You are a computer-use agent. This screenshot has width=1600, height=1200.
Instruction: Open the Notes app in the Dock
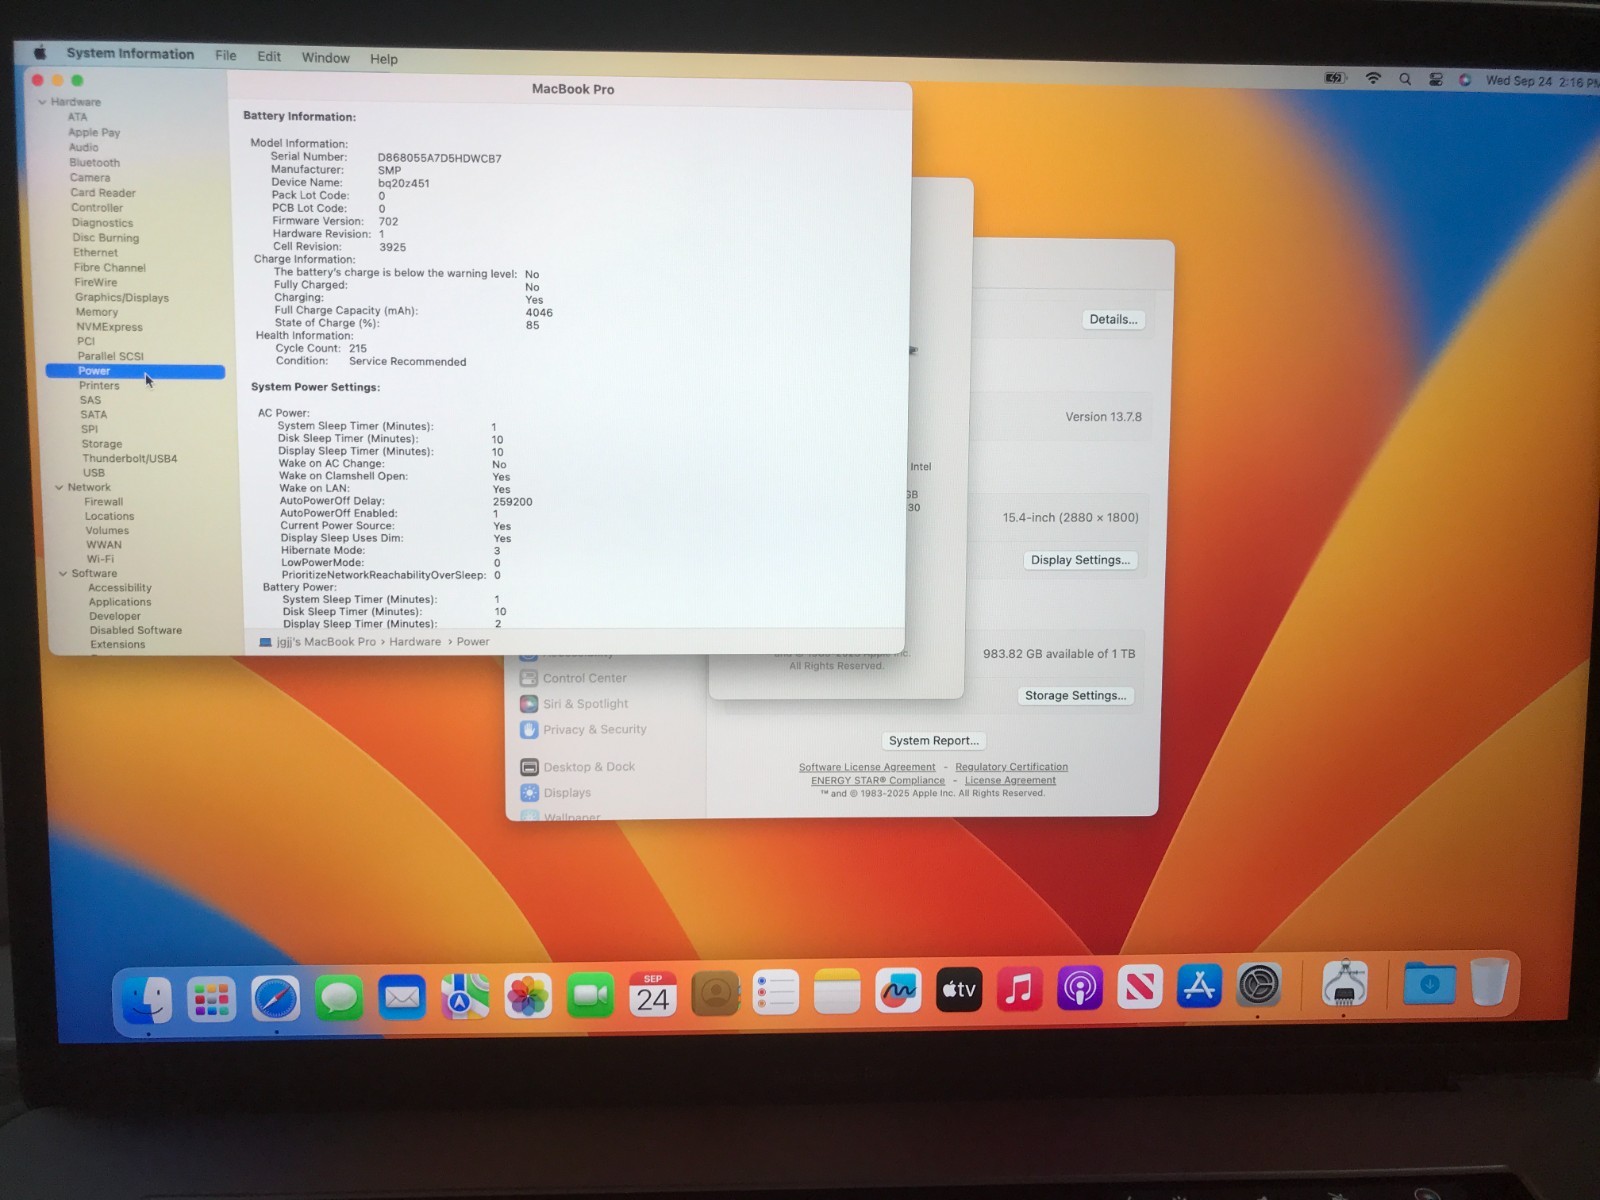point(837,991)
